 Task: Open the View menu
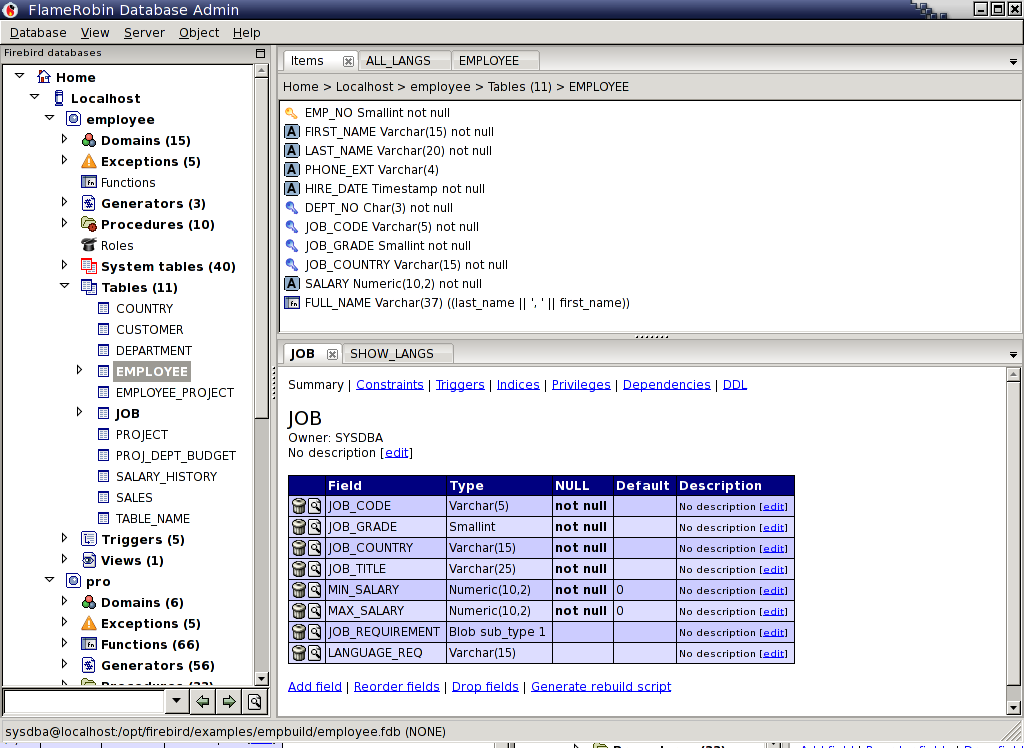click(x=95, y=33)
